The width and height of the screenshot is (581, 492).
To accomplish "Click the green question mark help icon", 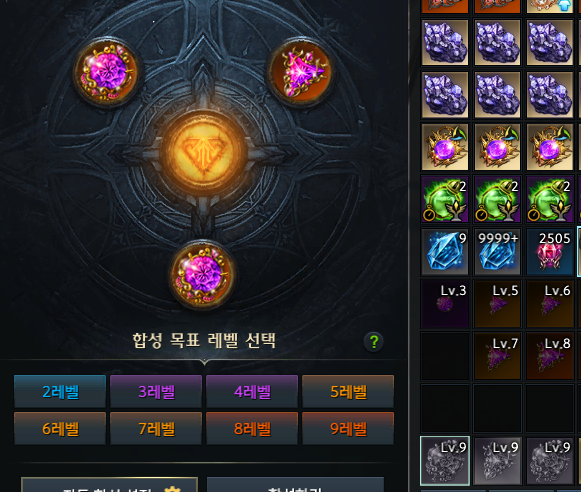I will (x=374, y=341).
